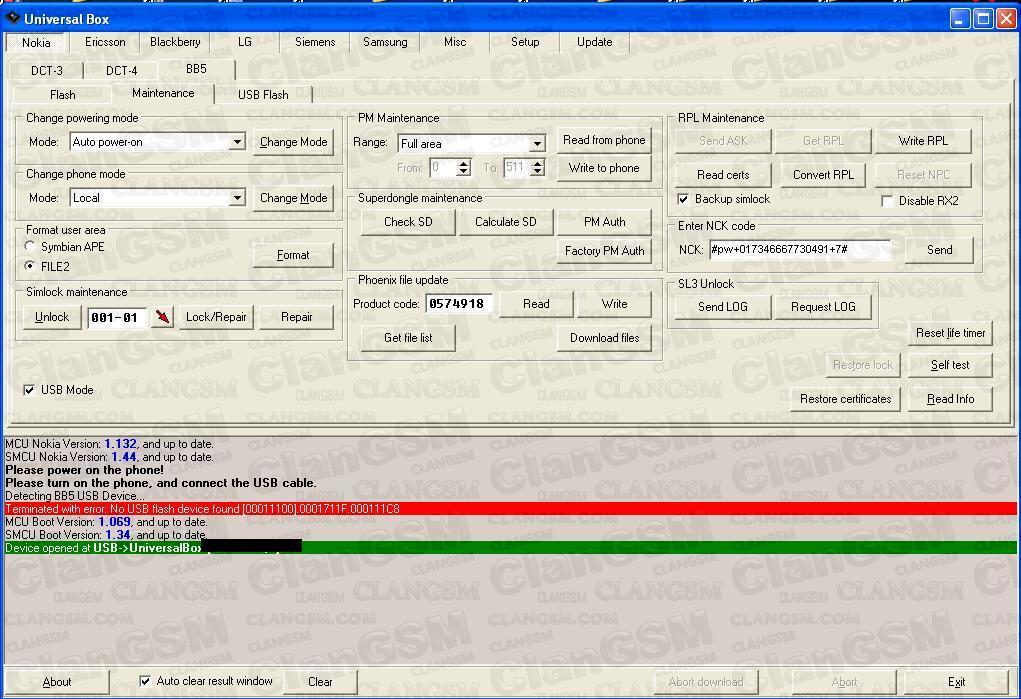
Task: Open the Setup tab
Action: (525, 42)
